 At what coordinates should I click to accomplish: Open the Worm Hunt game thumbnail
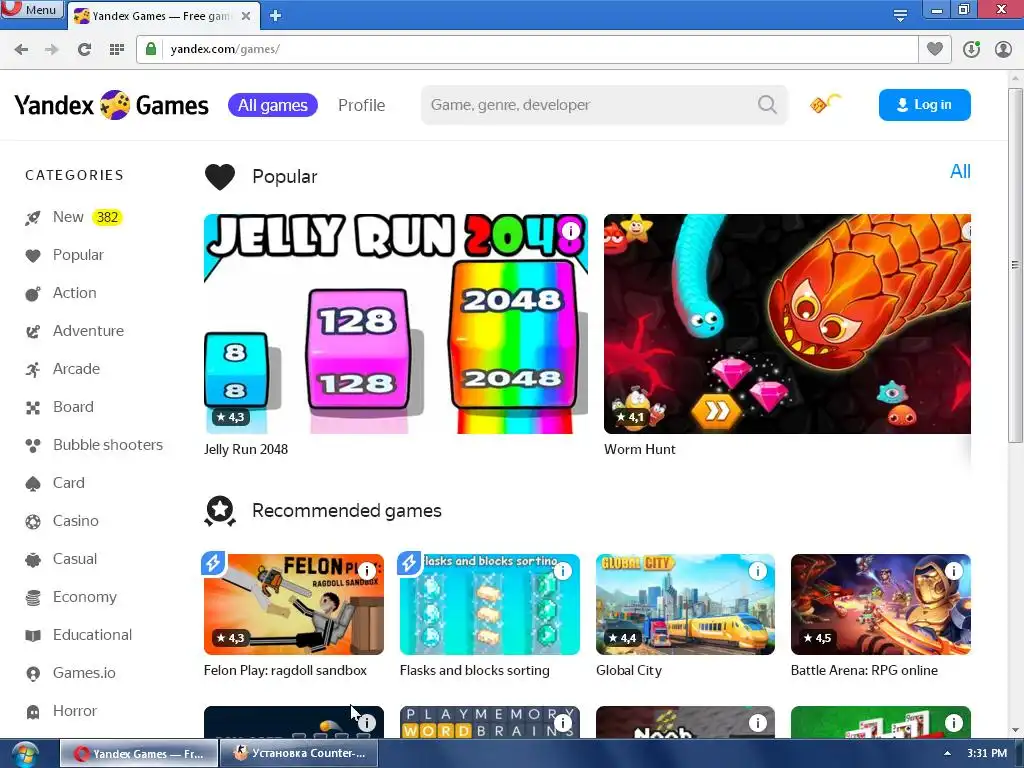787,324
